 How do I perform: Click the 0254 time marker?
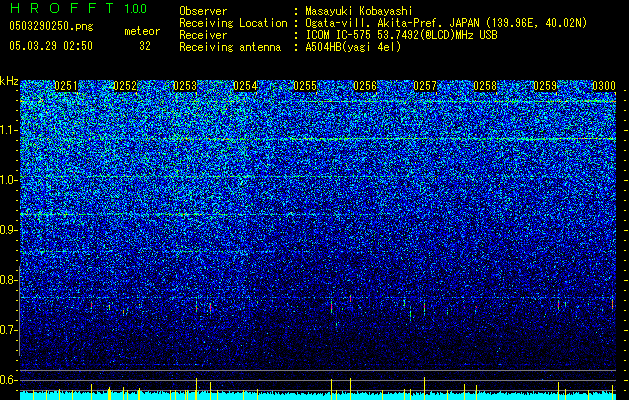245,86
